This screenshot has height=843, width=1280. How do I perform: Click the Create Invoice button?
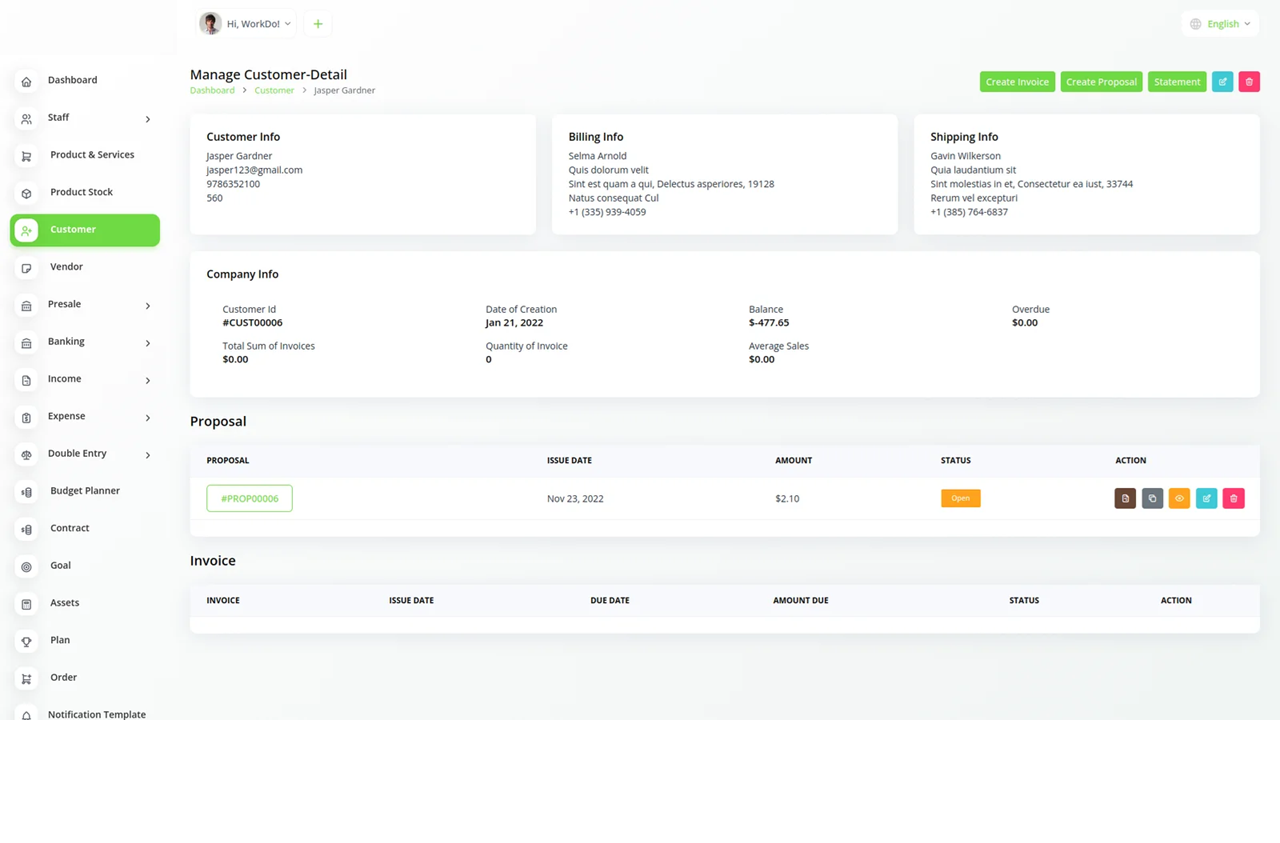tap(1016, 82)
